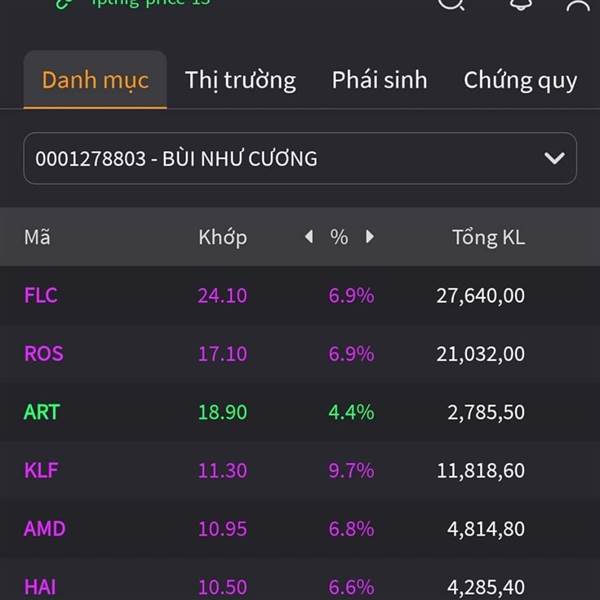Open the FLC stock row

coord(300,295)
